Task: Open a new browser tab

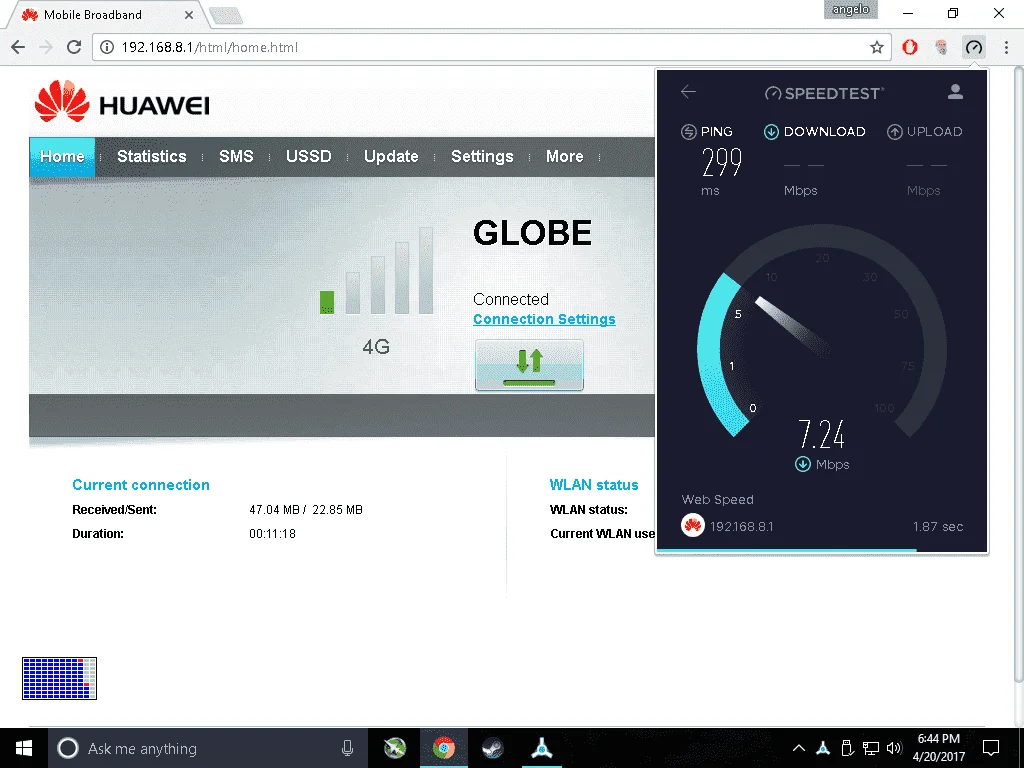Action: coord(226,16)
